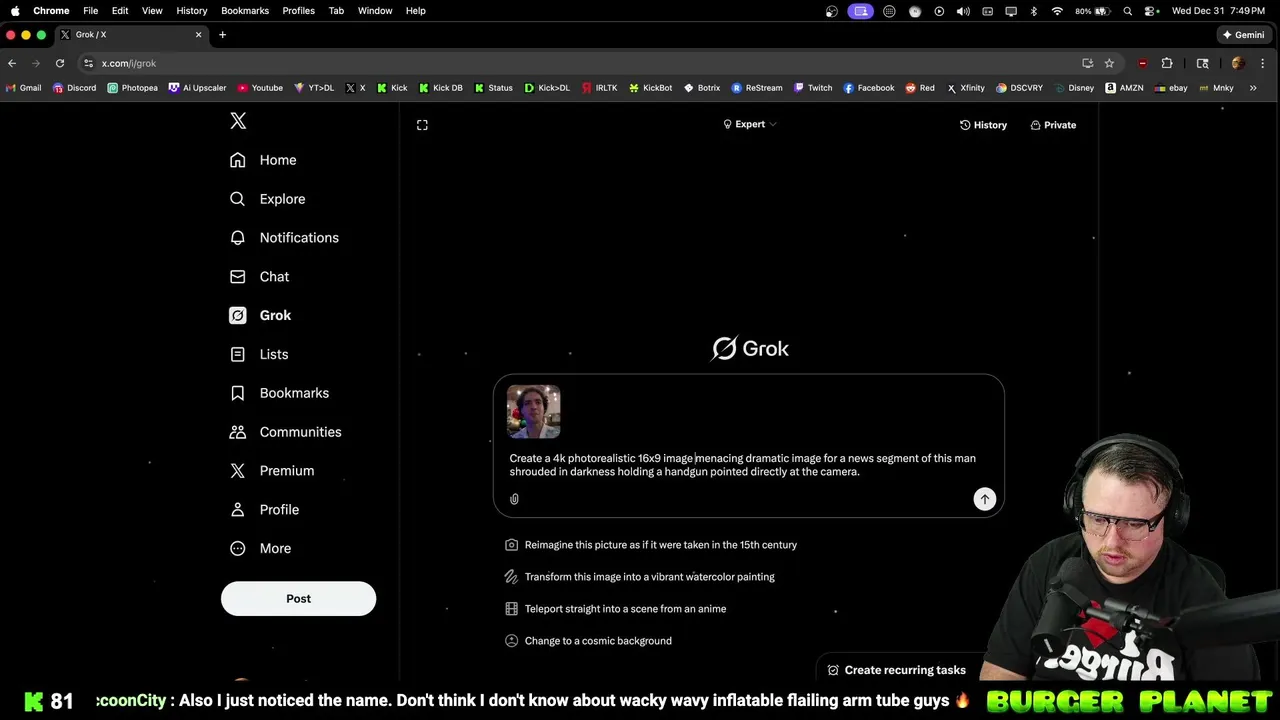Open volume control in menu bar
The height and width of the screenshot is (720, 1280).
tap(962, 11)
